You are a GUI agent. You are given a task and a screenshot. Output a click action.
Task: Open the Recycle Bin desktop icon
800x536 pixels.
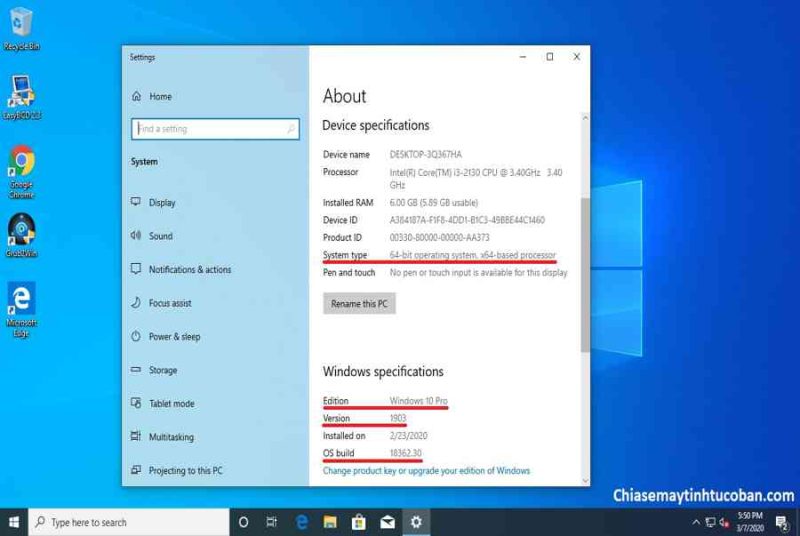[x=21, y=29]
